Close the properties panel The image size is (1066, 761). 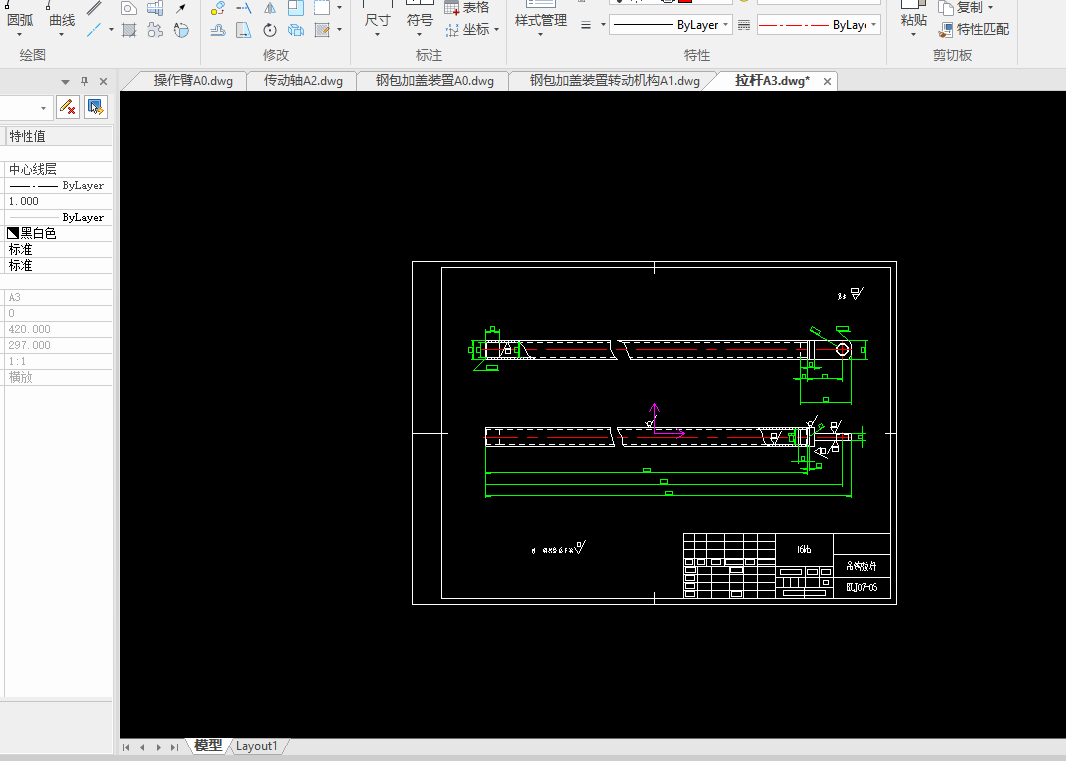pyautogui.click(x=103, y=82)
